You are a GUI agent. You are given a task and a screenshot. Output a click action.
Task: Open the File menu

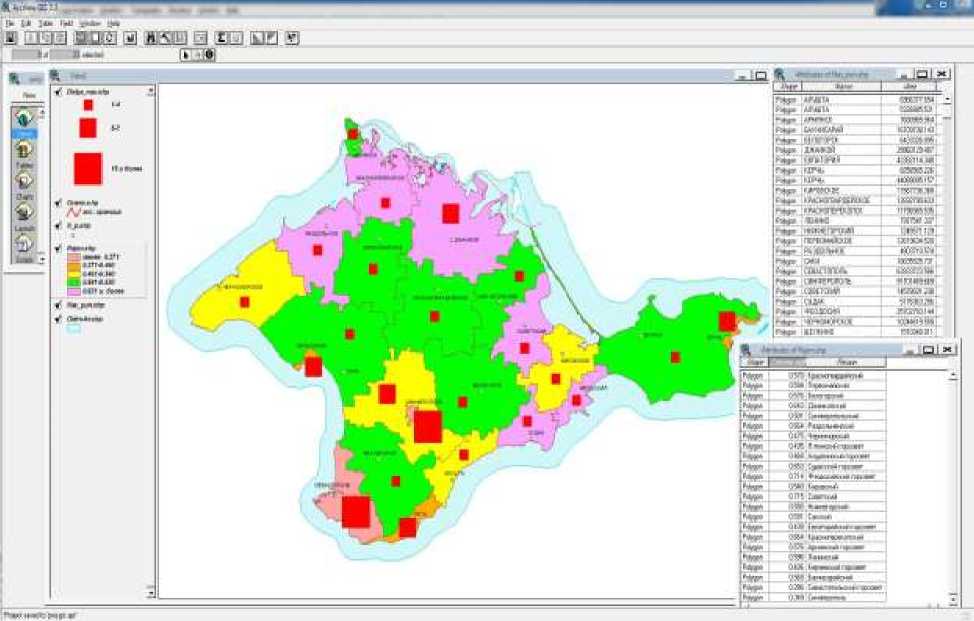click(x=10, y=22)
